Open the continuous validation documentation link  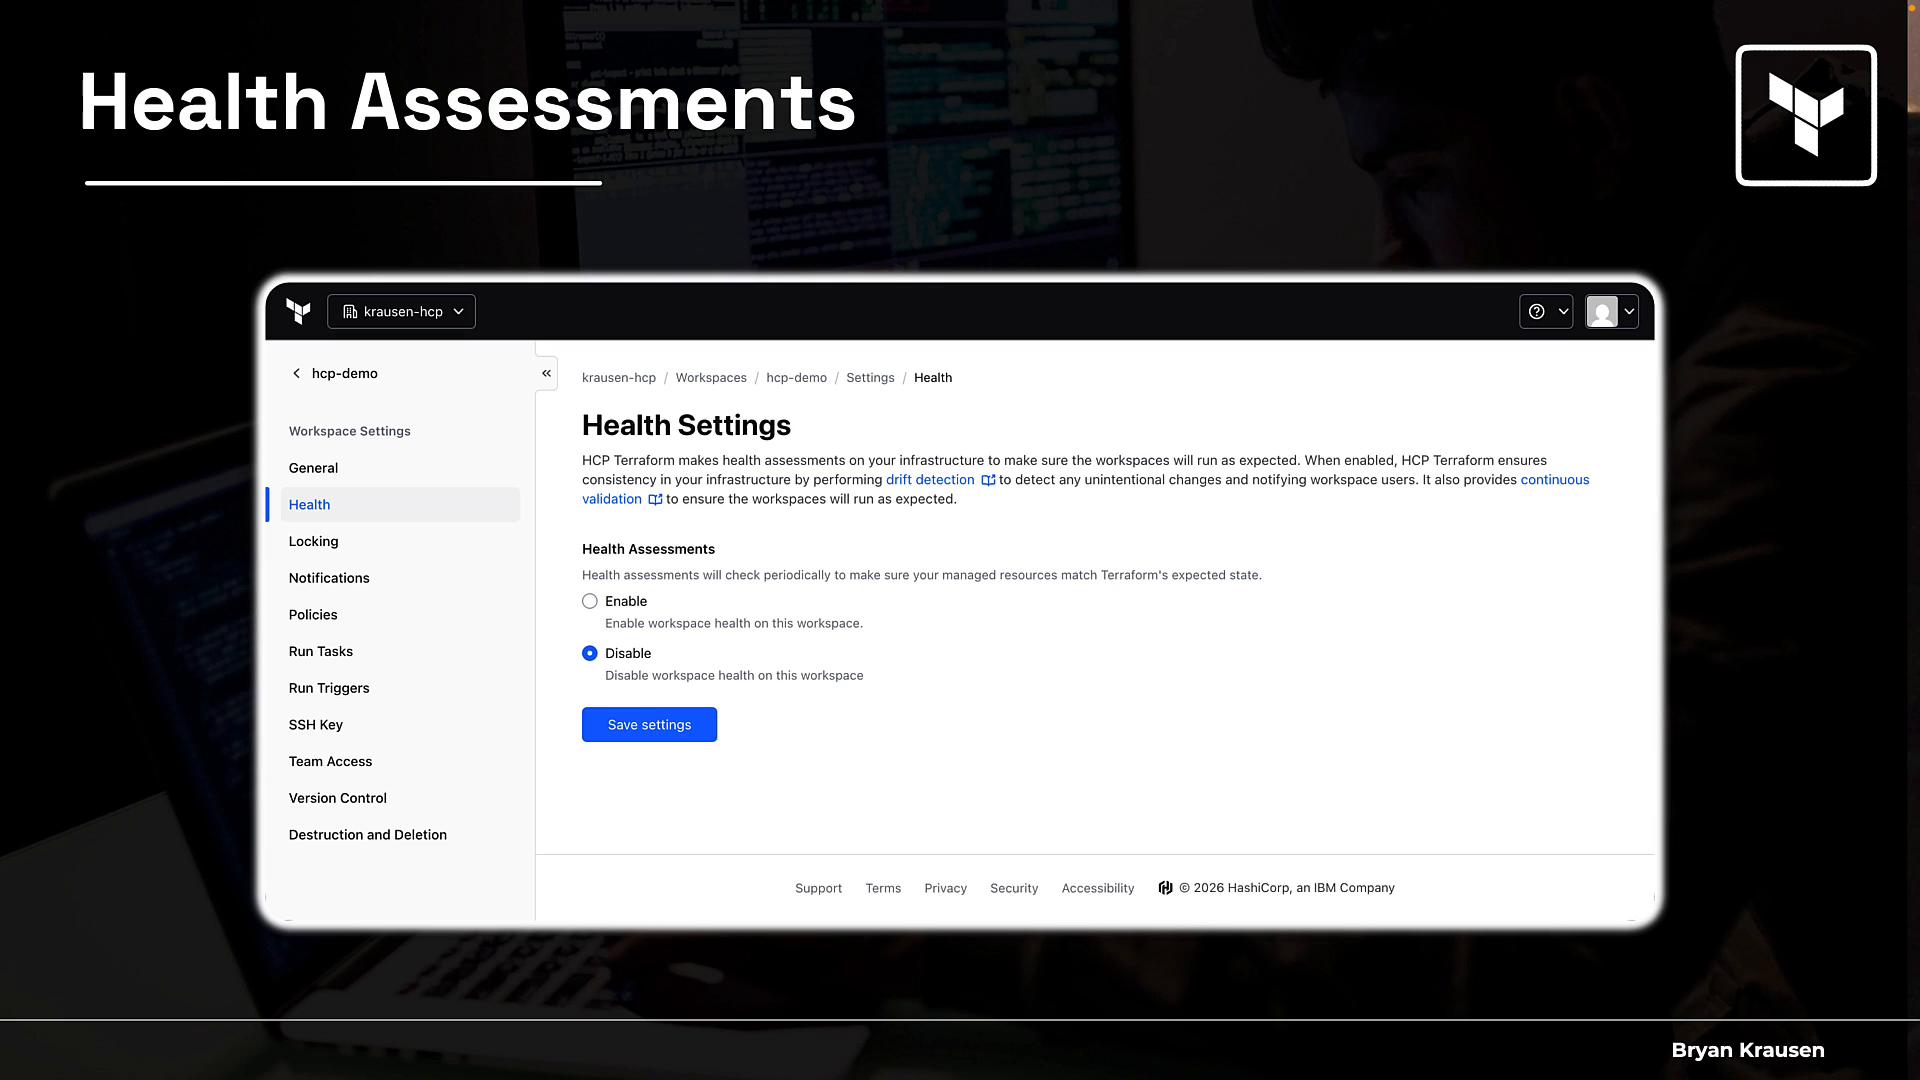click(x=1555, y=480)
